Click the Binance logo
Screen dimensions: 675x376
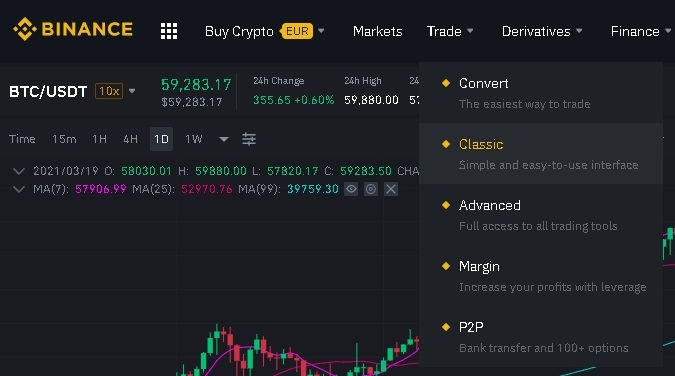pos(73,29)
